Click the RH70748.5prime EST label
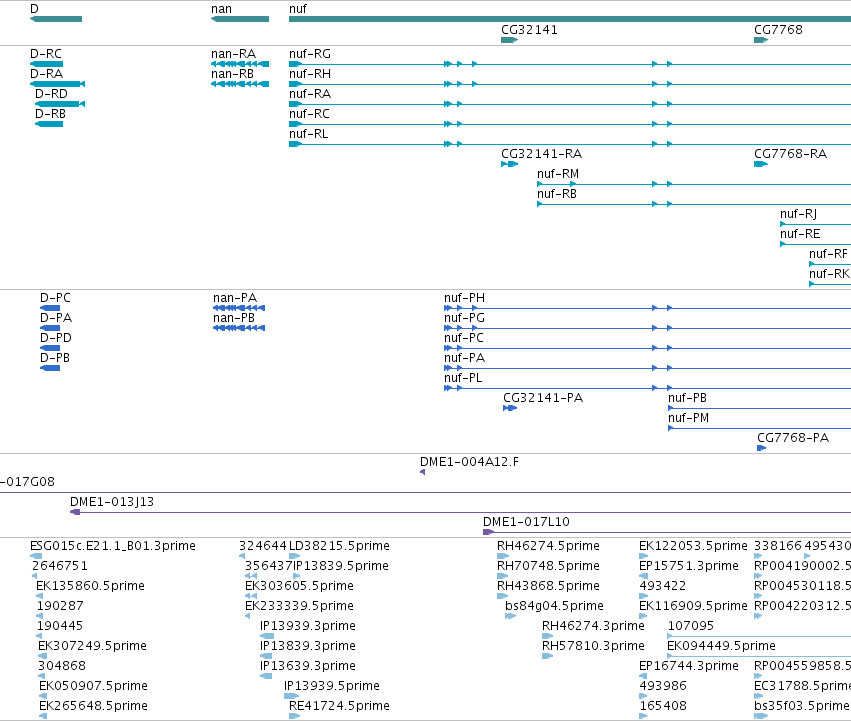Screen dimensions: 851x721 548,566
